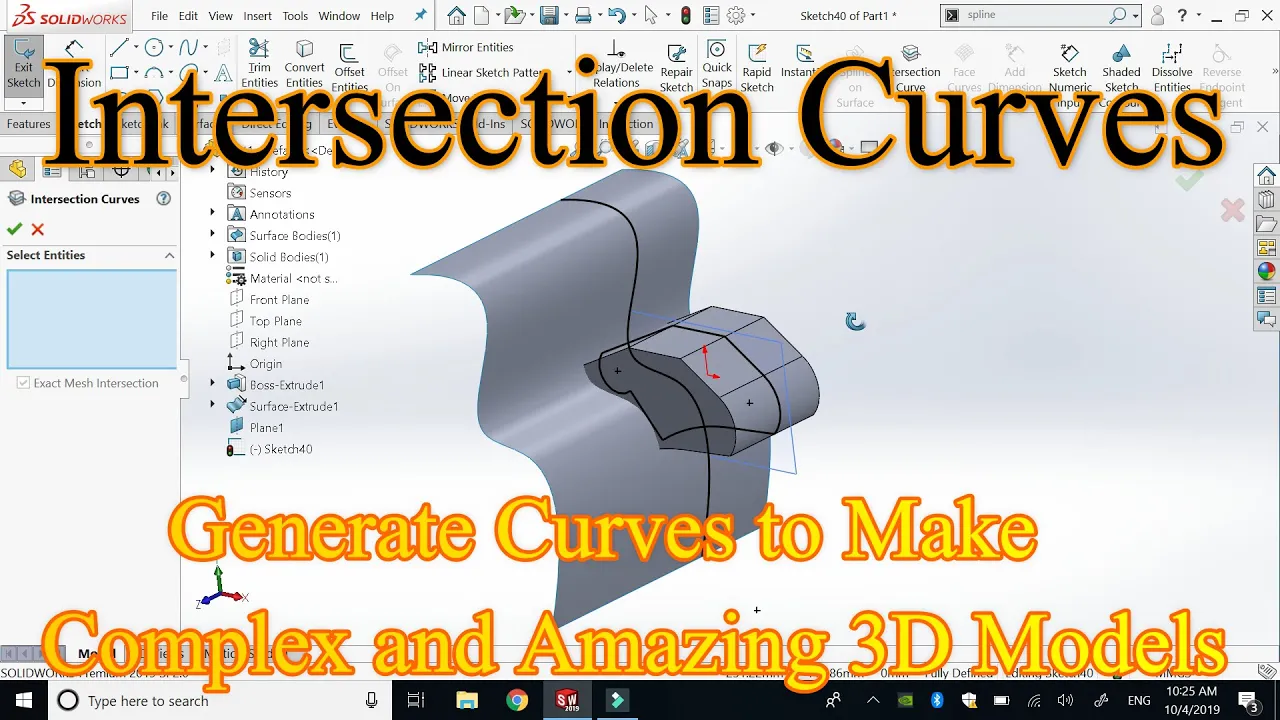The height and width of the screenshot is (720, 1280).
Task: Choose the Trim Entities tool
Action: (x=259, y=66)
